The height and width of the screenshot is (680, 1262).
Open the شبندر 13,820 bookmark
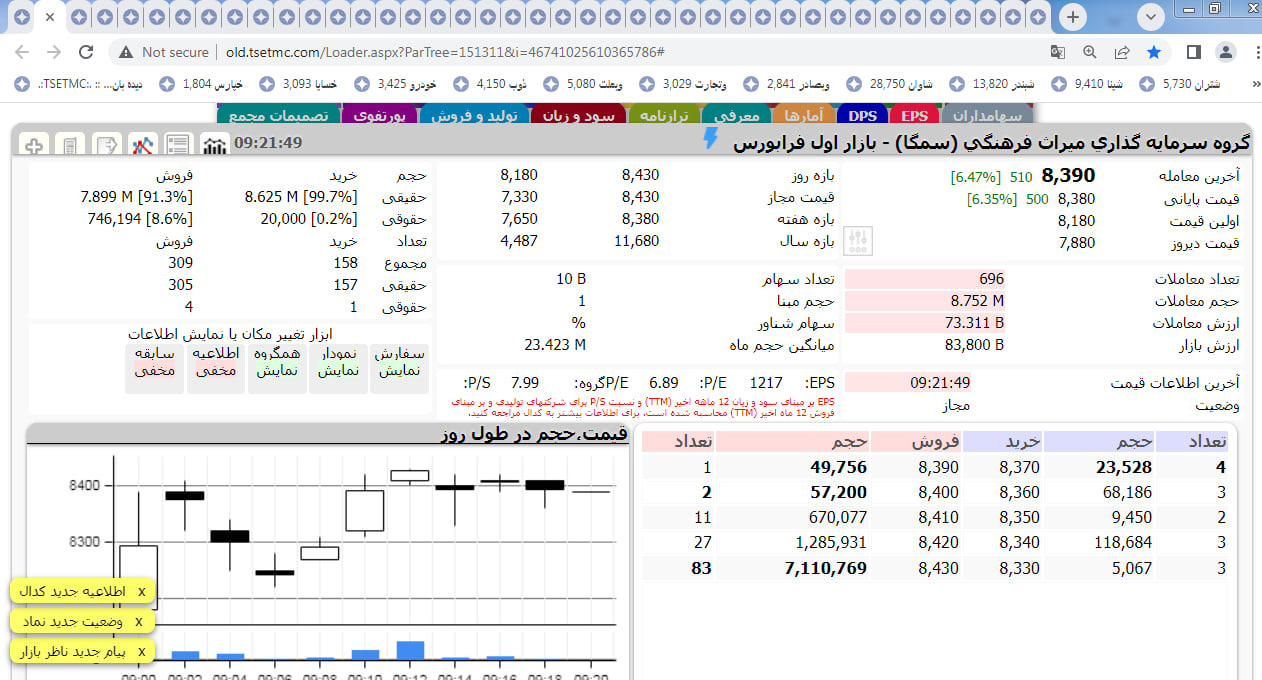[993, 84]
